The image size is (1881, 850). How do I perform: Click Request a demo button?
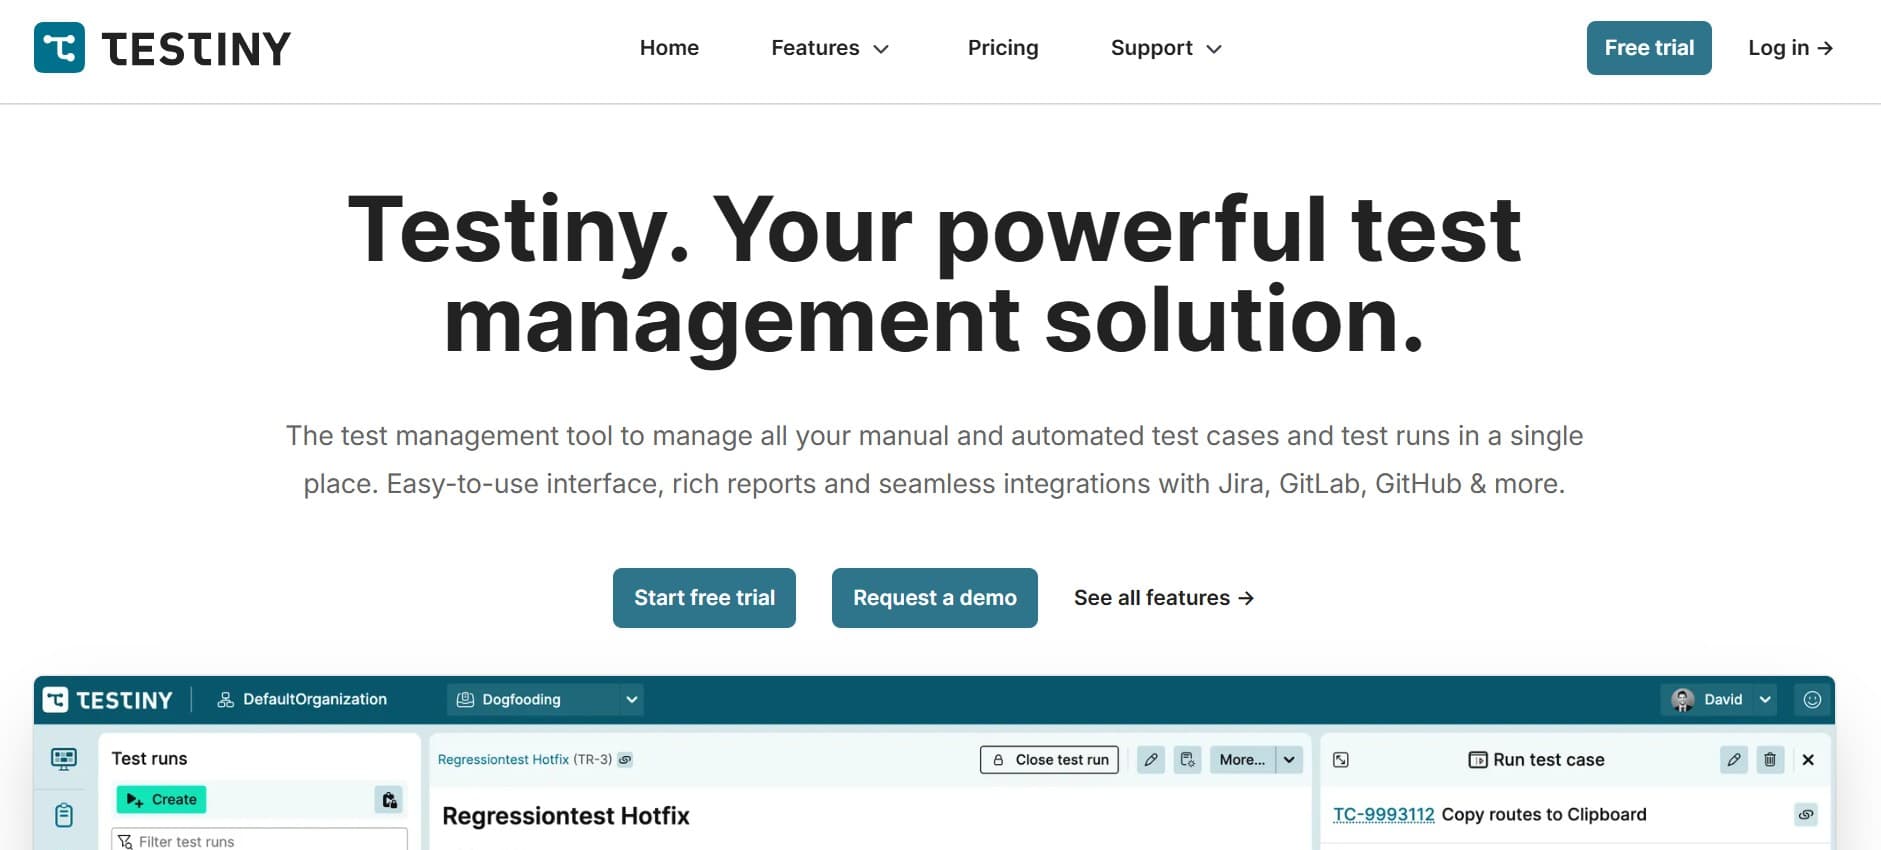(x=935, y=598)
